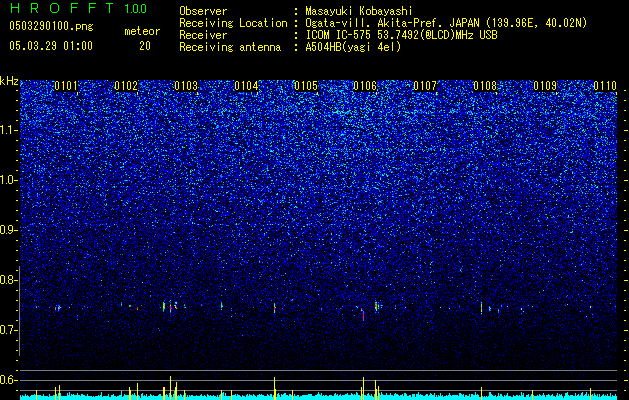Click the 0.8 kHz axis label

(8, 280)
